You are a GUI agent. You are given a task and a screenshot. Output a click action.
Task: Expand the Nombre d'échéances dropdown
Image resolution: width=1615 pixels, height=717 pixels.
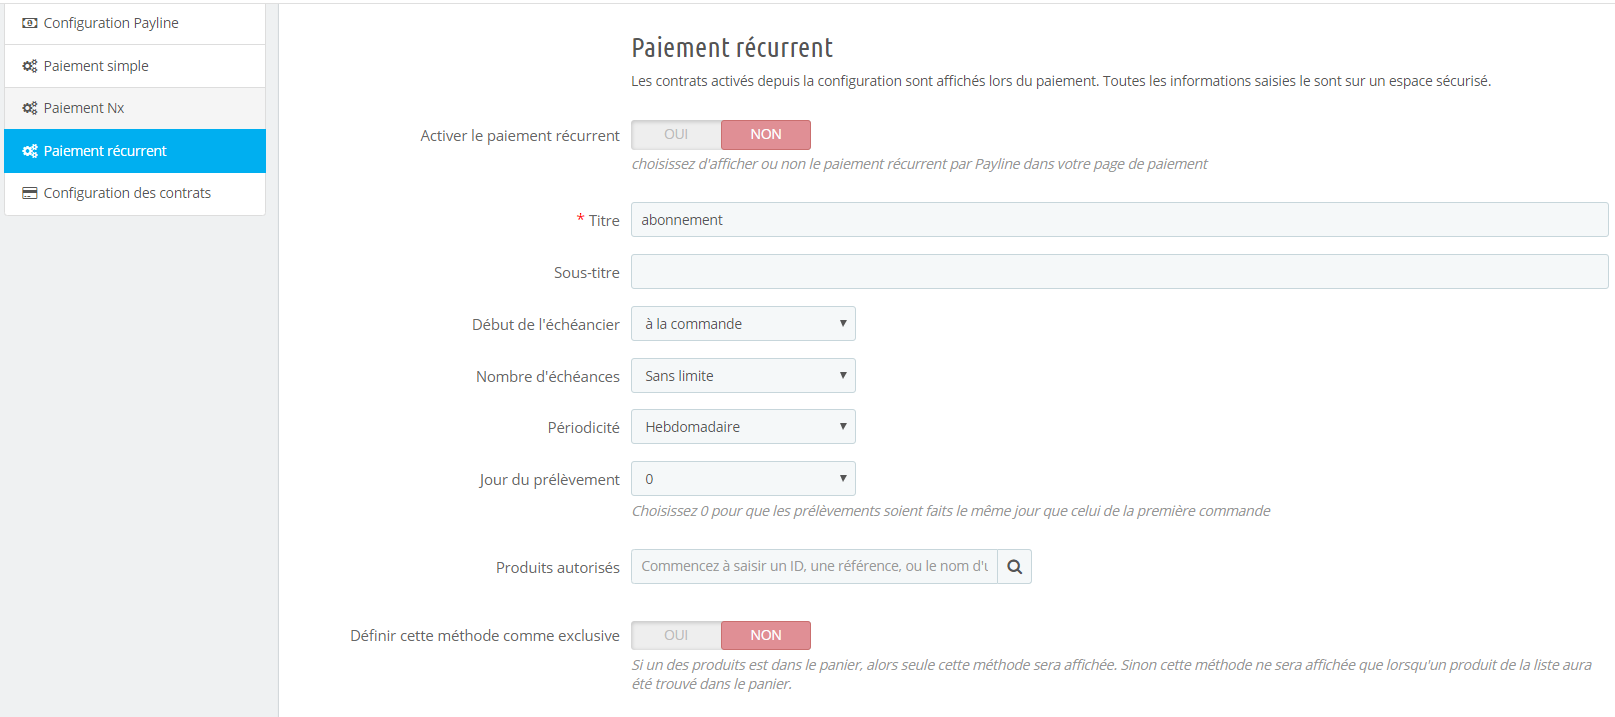point(743,376)
